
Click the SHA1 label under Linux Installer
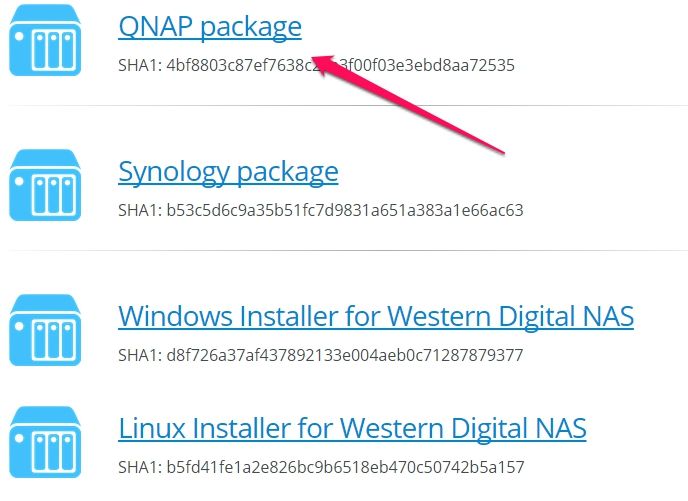(x=140, y=467)
